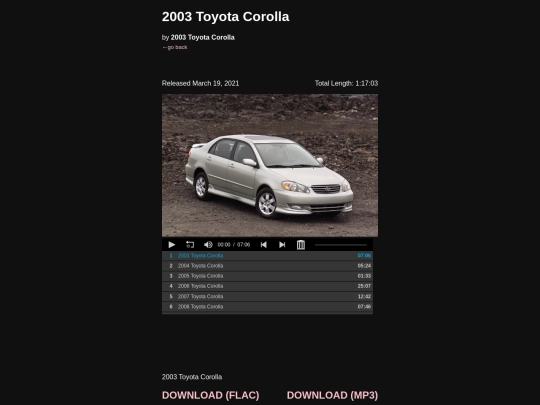This screenshot has width=540, height=405.
Task: Click the "go back" link
Action: [x=175, y=47]
